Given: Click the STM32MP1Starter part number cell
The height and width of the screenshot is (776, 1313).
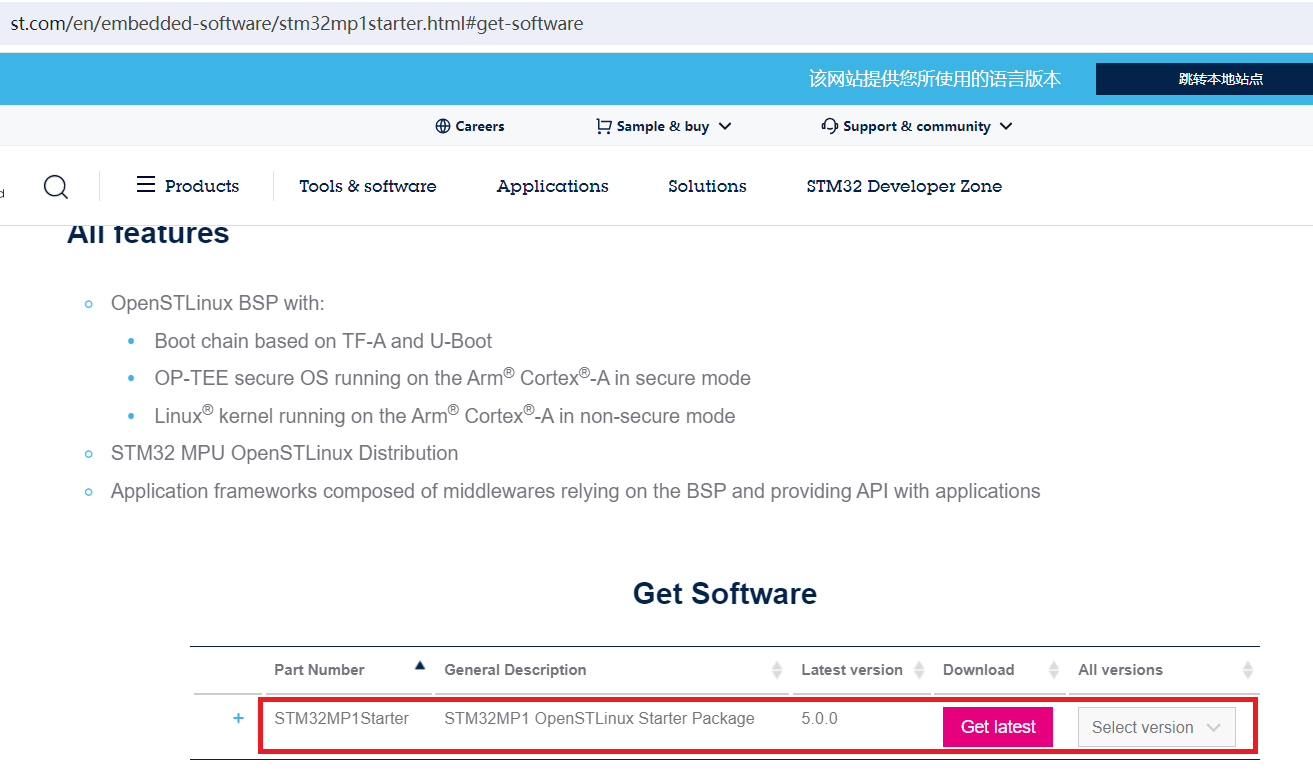Looking at the screenshot, I should tap(341, 718).
